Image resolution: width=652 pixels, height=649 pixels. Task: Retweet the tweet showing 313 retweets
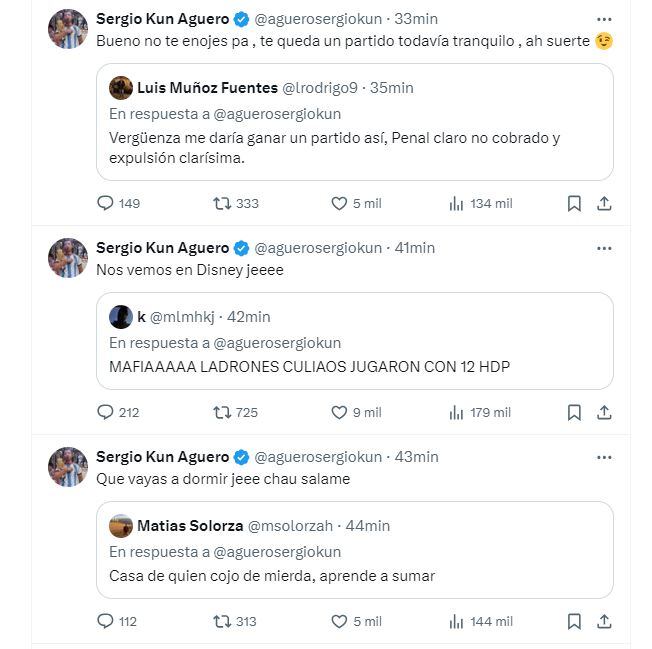point(223,621)
